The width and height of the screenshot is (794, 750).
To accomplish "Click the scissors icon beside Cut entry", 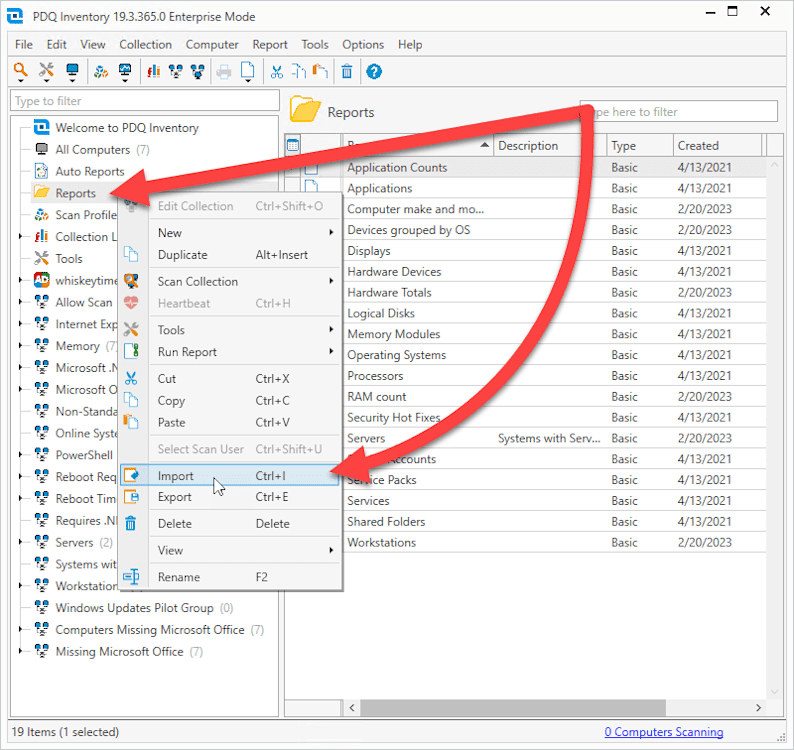I will coord(131,378).
